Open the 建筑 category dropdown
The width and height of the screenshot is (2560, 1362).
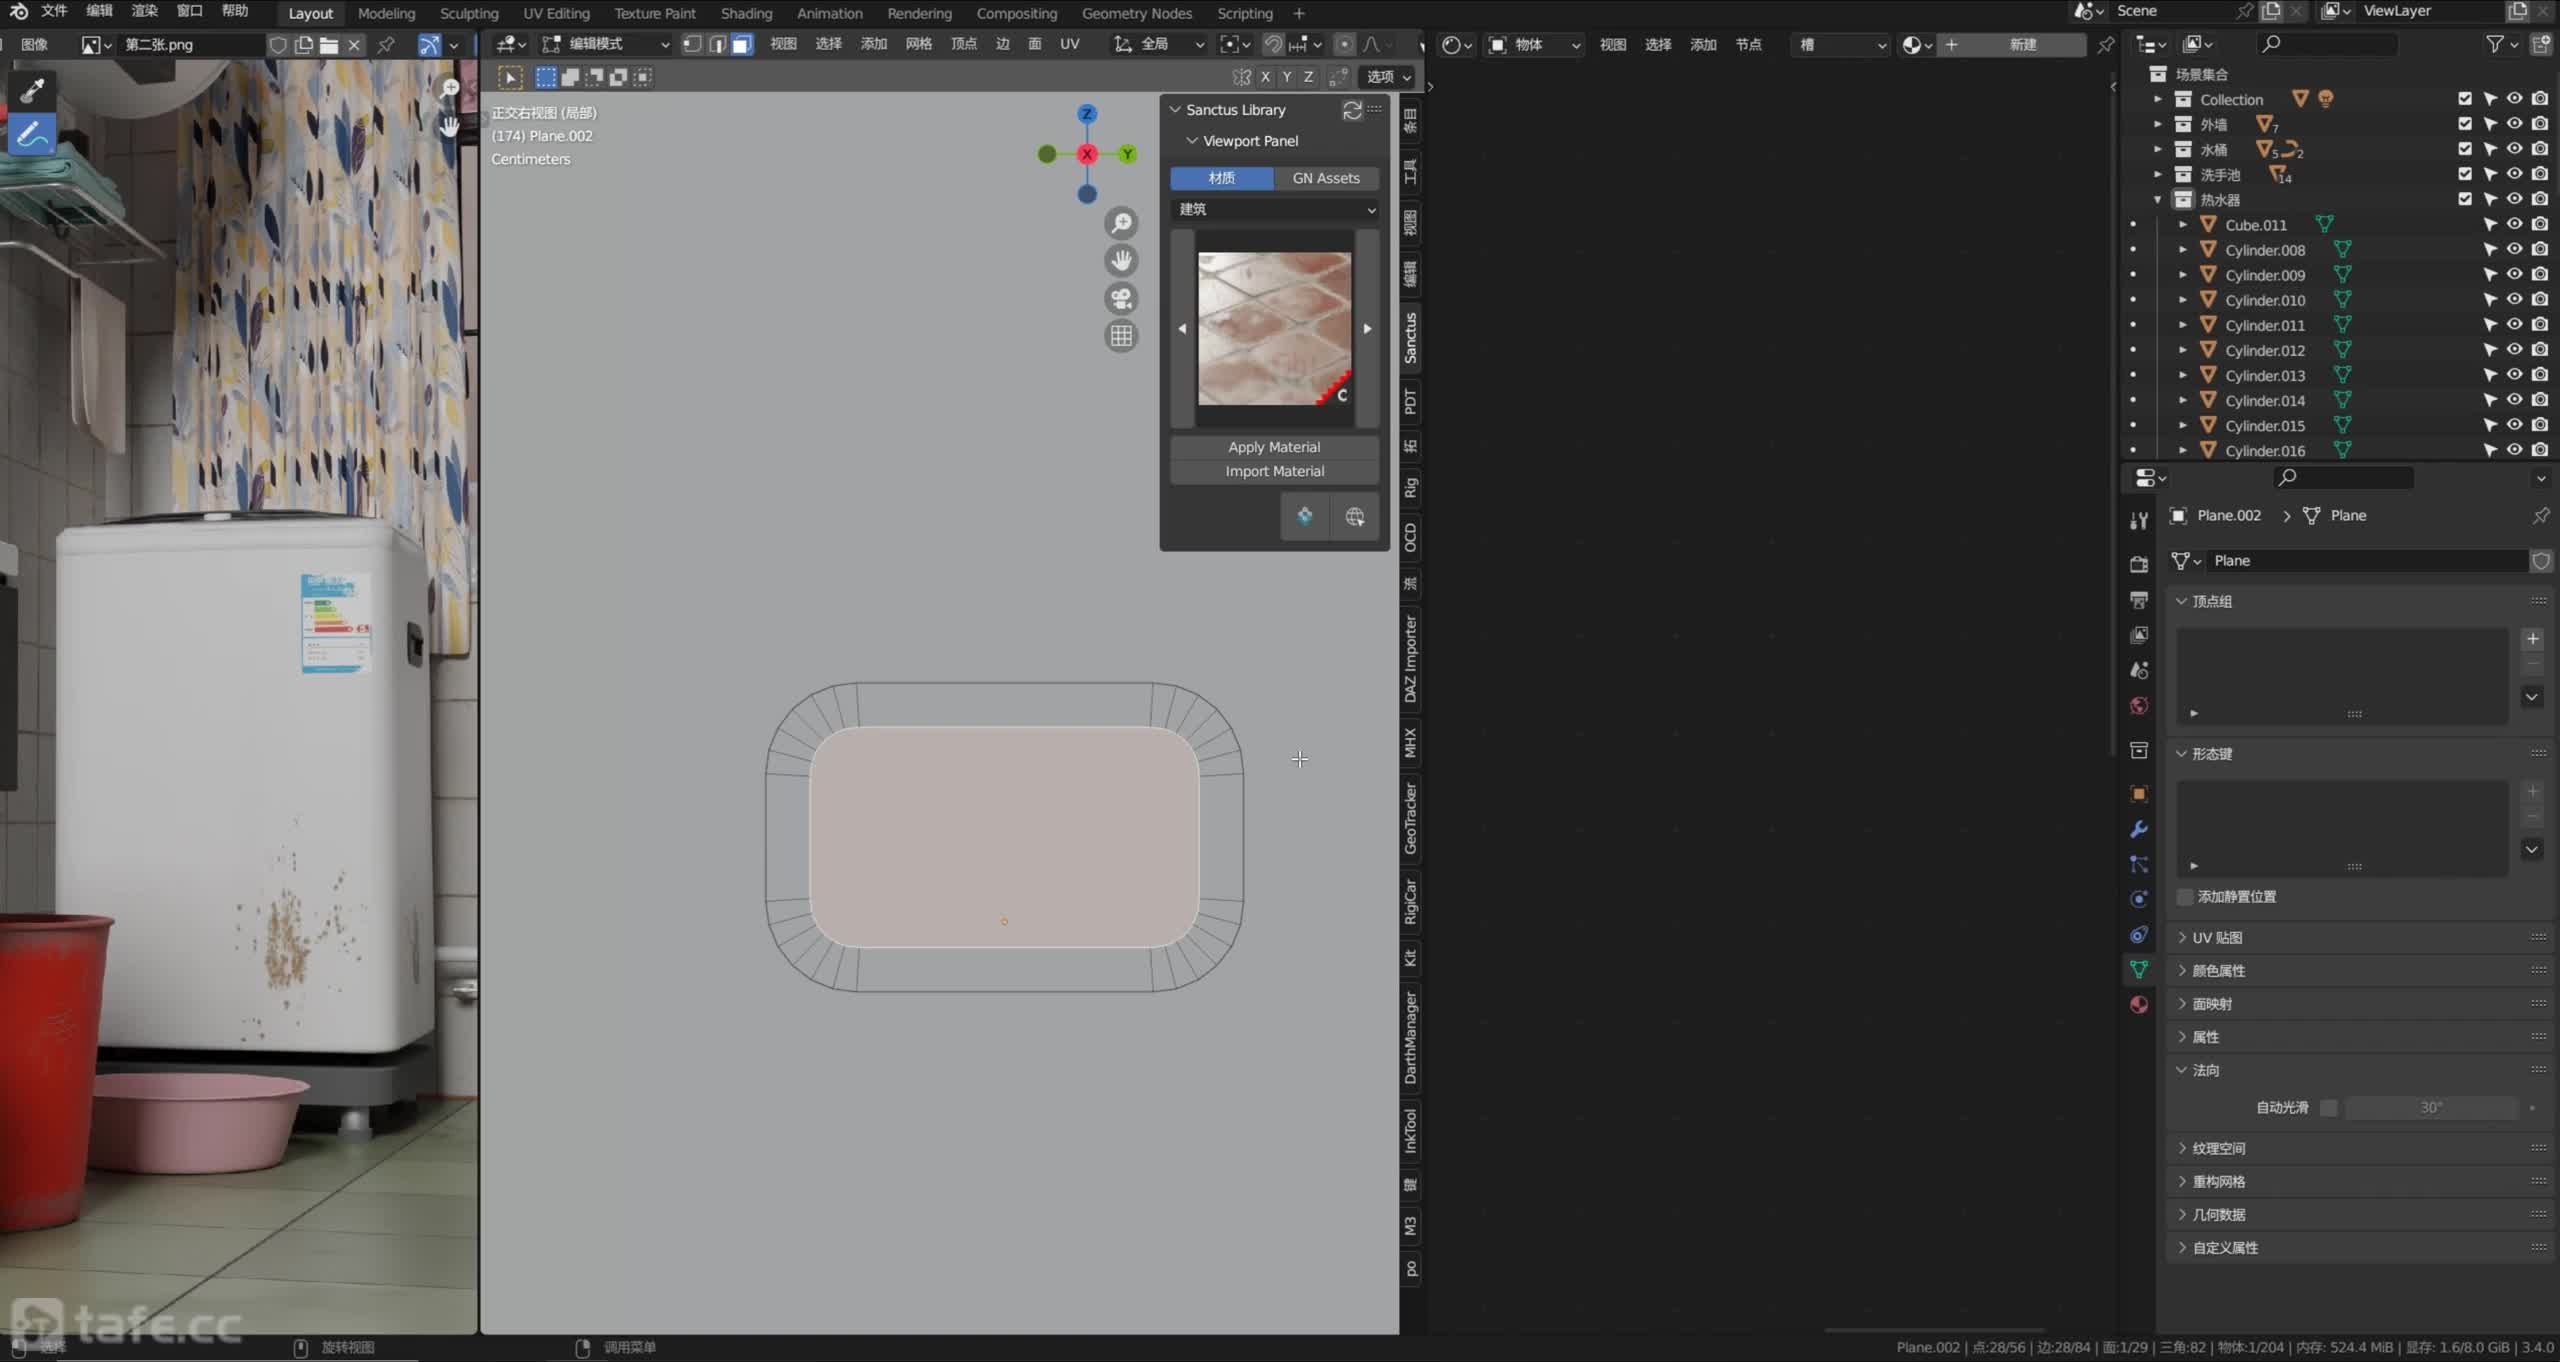[x=1275, y=209]
